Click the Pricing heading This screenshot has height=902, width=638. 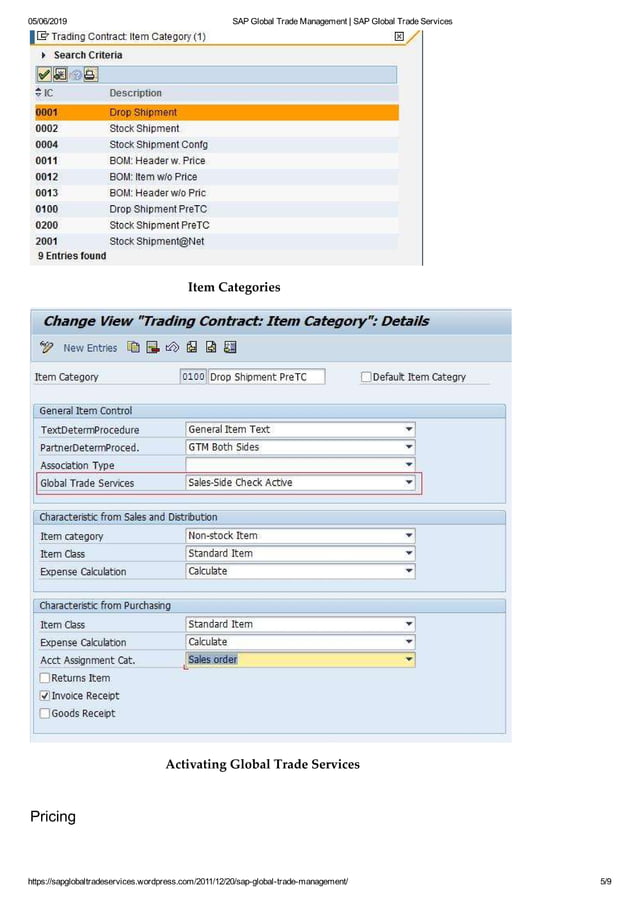point(53,817)
